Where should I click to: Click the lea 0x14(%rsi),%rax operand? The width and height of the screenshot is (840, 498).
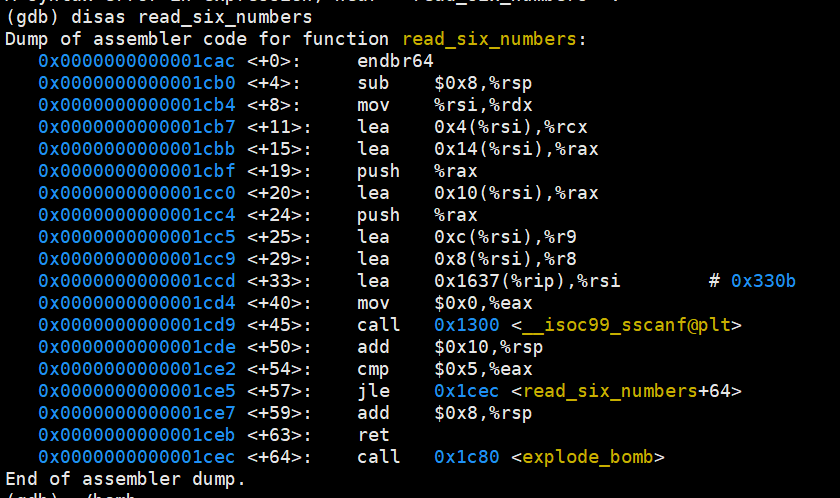coord(516,149)
